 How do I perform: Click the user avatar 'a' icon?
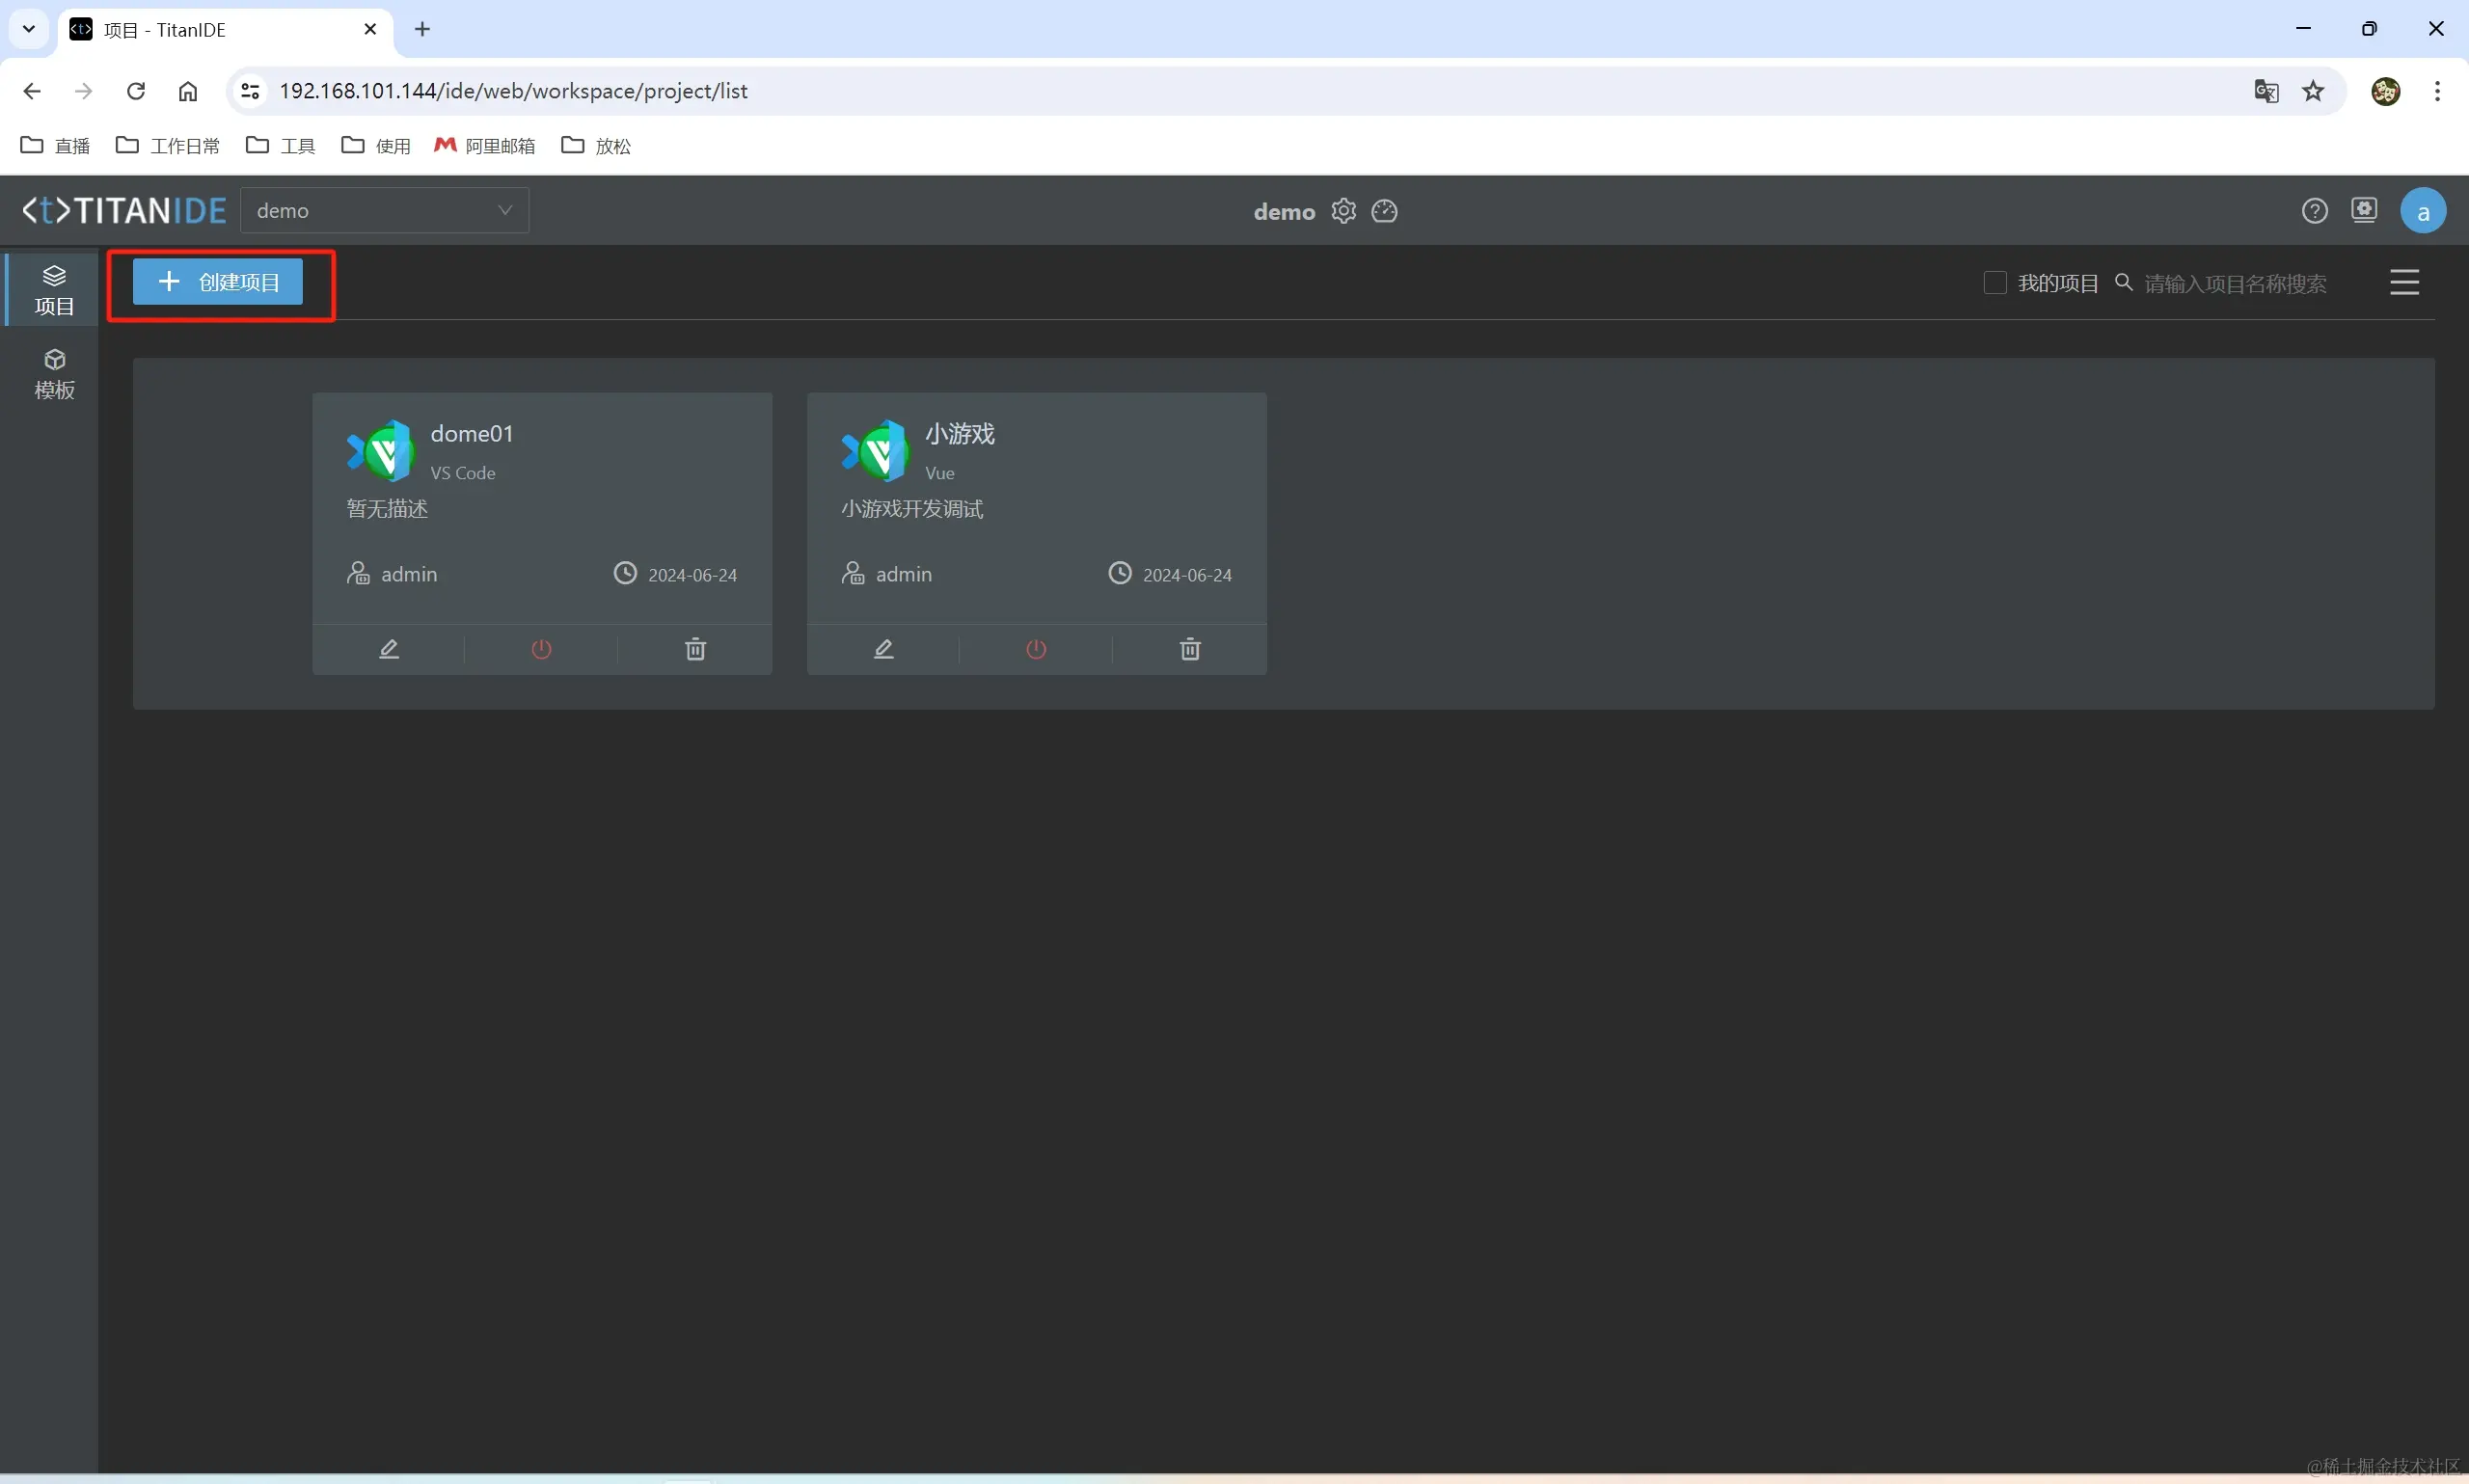(2422, 212)
